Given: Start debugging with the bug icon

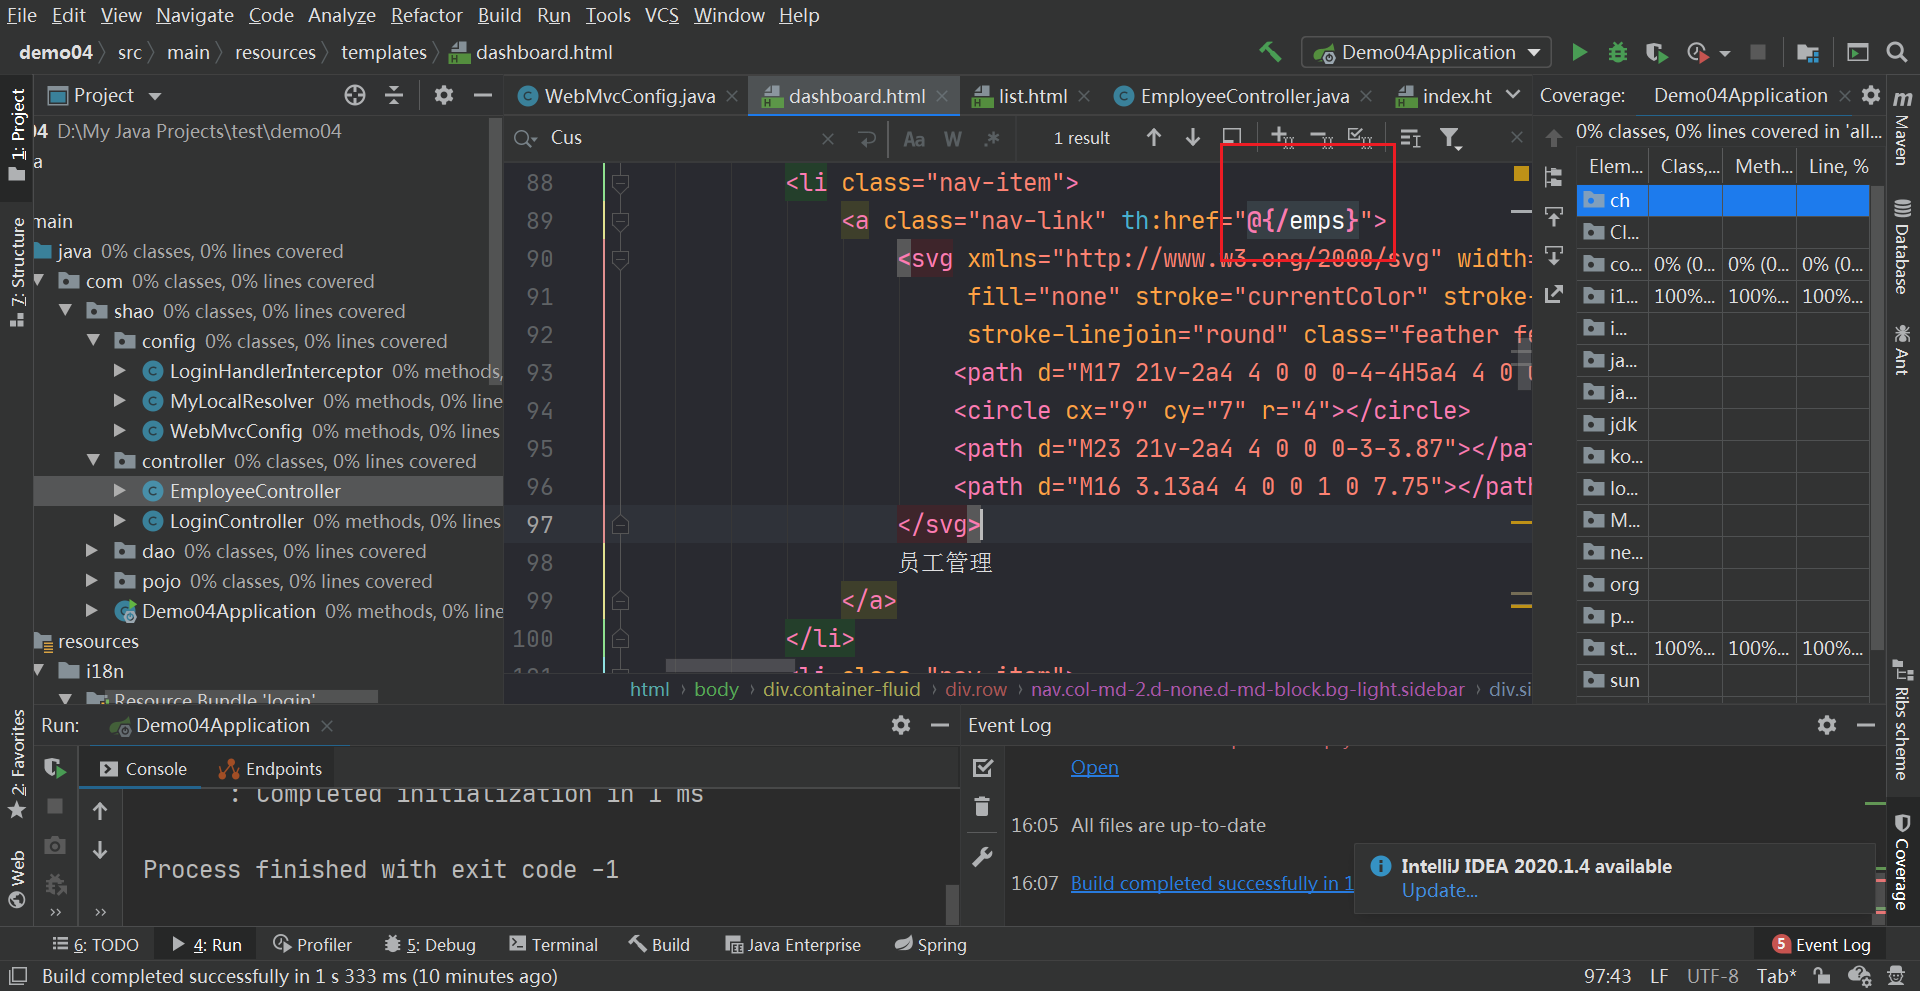Looking at the screenshot, I should pos(1617,52).
